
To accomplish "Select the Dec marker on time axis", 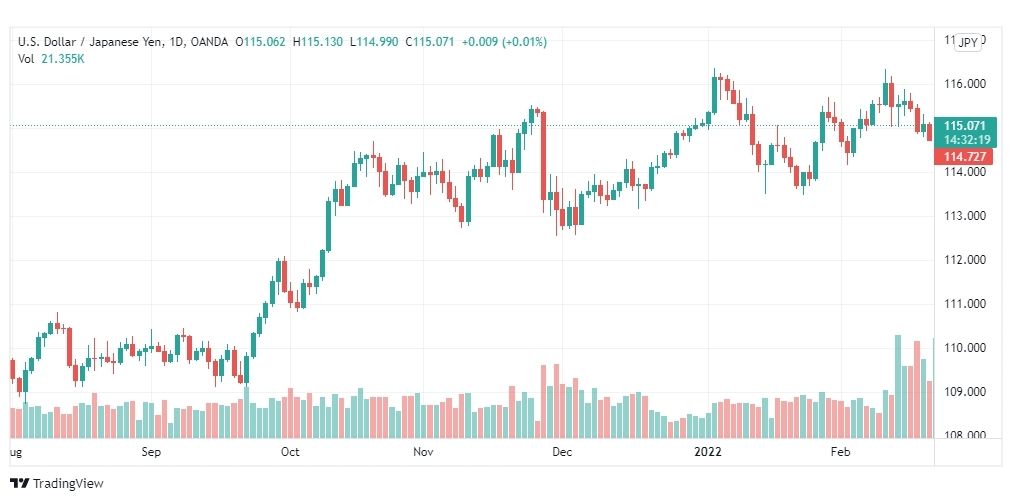I will click(x=562, y=452).
